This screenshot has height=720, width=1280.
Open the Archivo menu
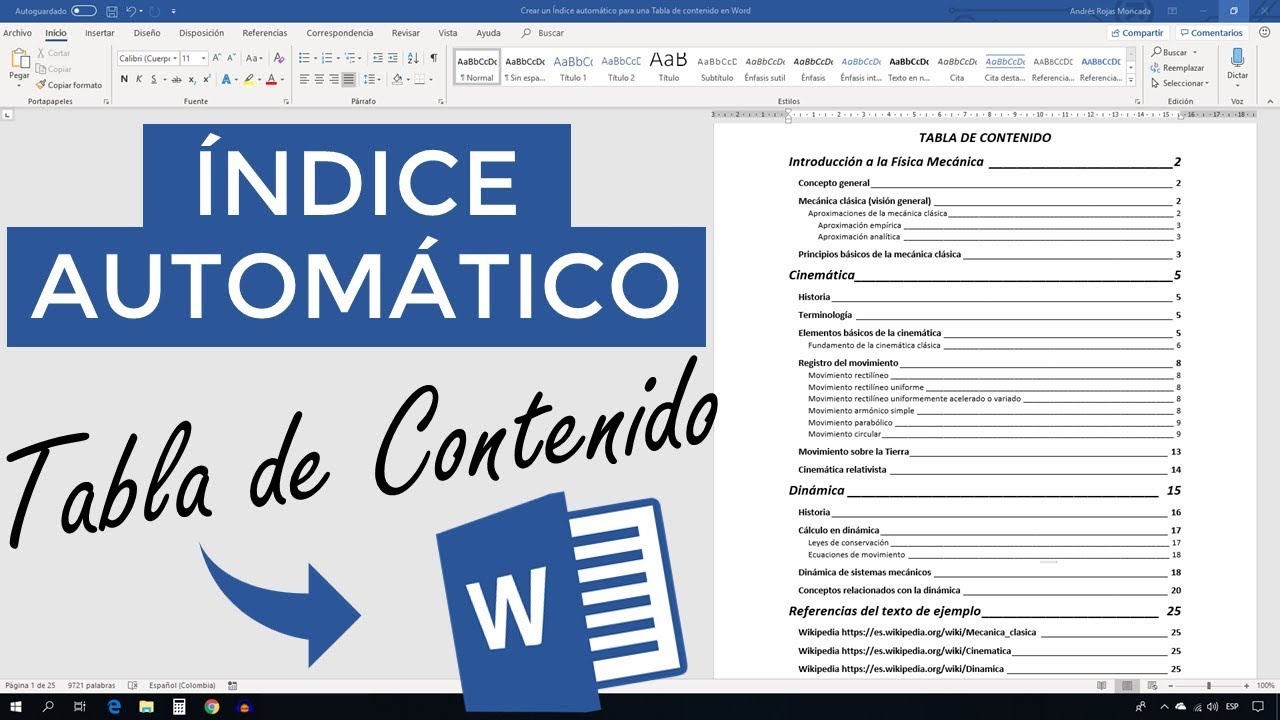17,33
